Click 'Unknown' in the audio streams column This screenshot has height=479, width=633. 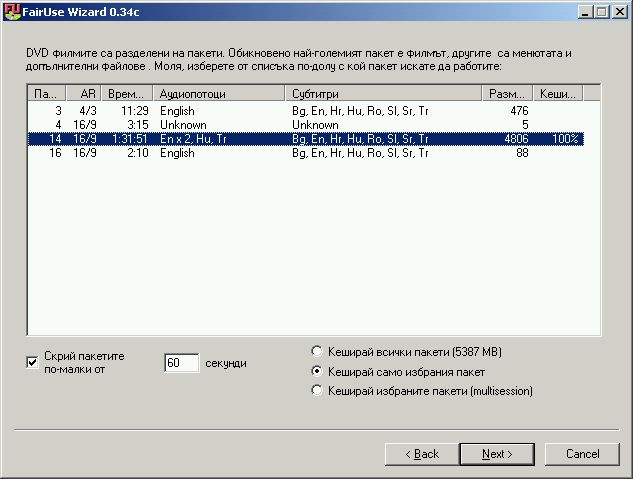(183, 125)
